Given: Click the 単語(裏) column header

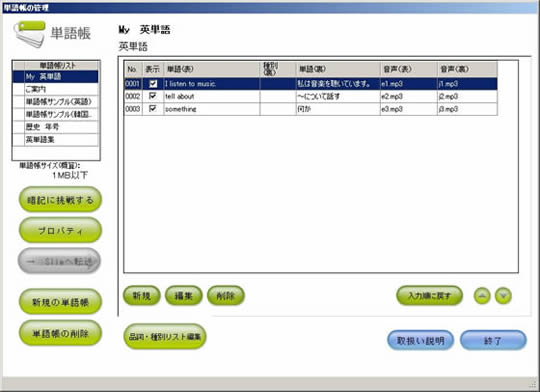Looking at the screenshot, I should pos(338,69).
